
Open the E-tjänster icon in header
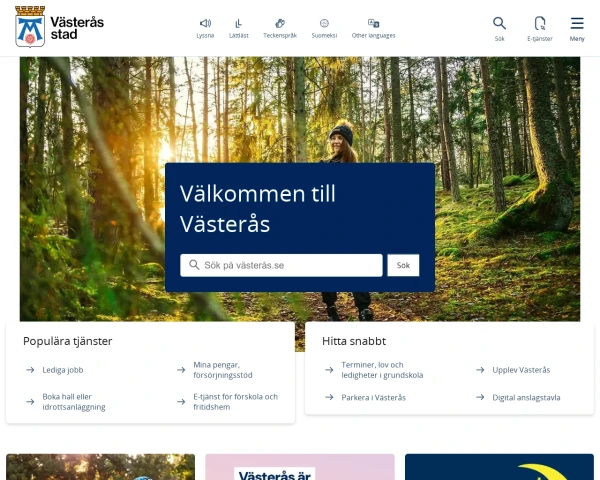click(540, 23)
